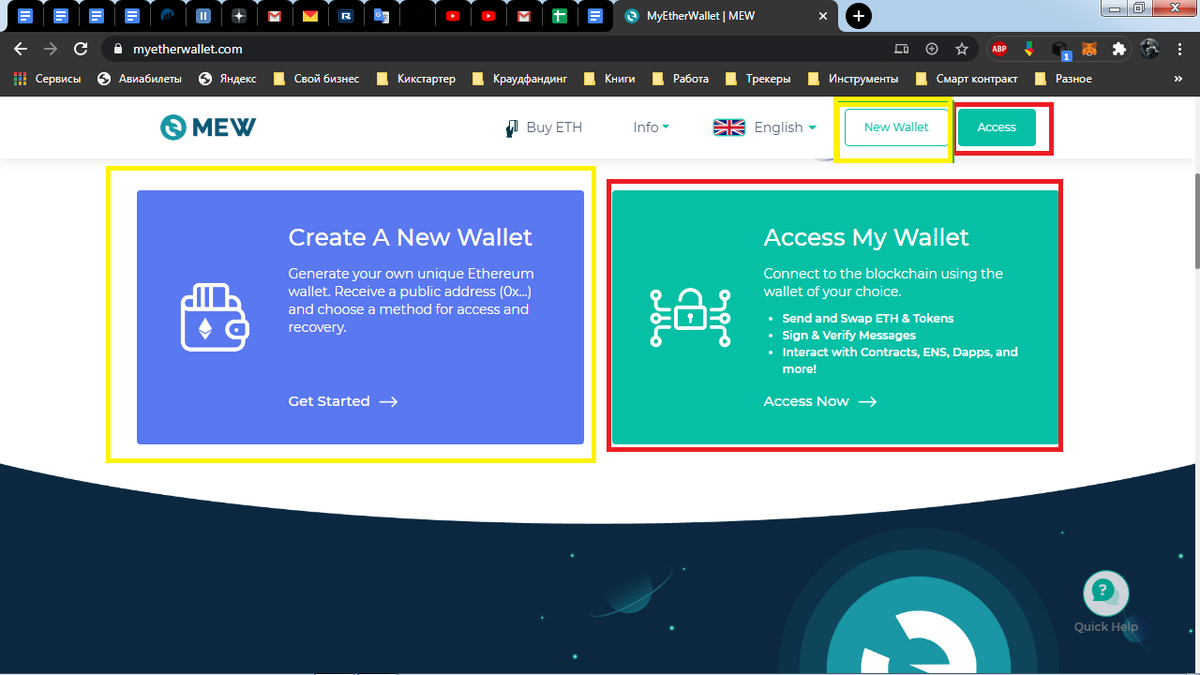Open the Авиабилеты bookmark
Image resolution: width=1200 pixels, height=675 pixels.
coord(140,78)
